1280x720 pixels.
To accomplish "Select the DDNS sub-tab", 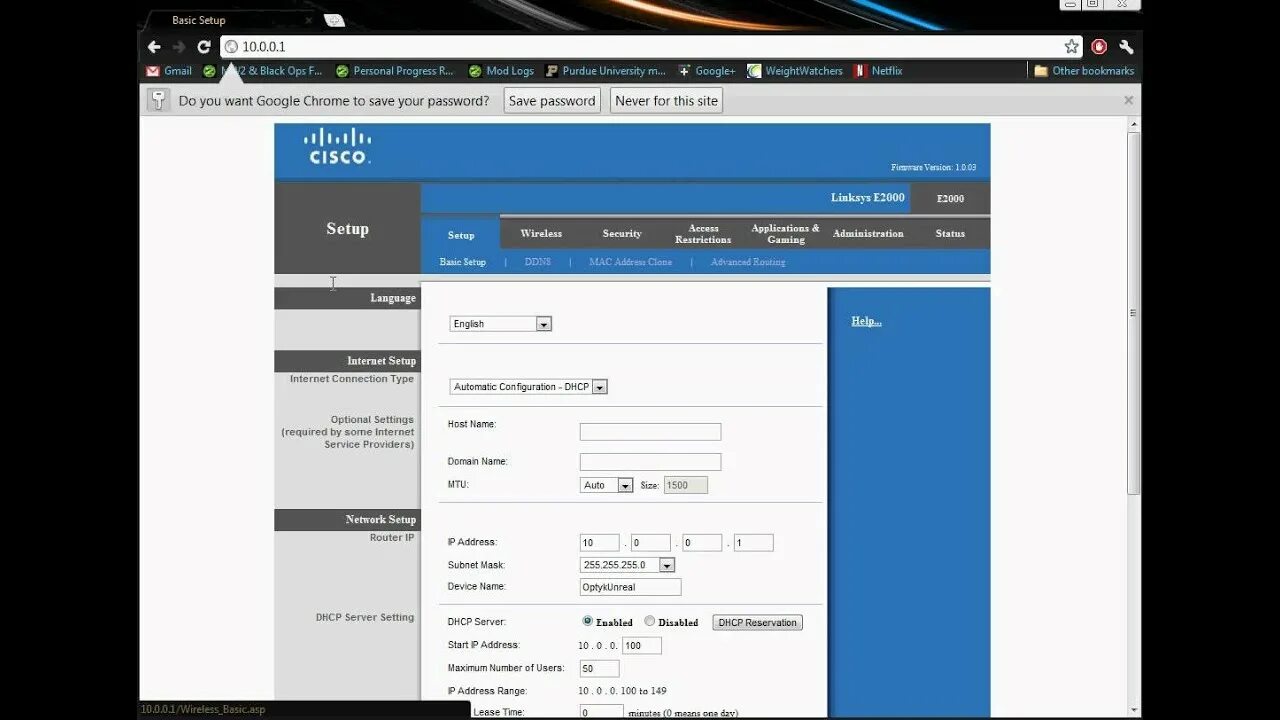I will [x=538, y=262].
